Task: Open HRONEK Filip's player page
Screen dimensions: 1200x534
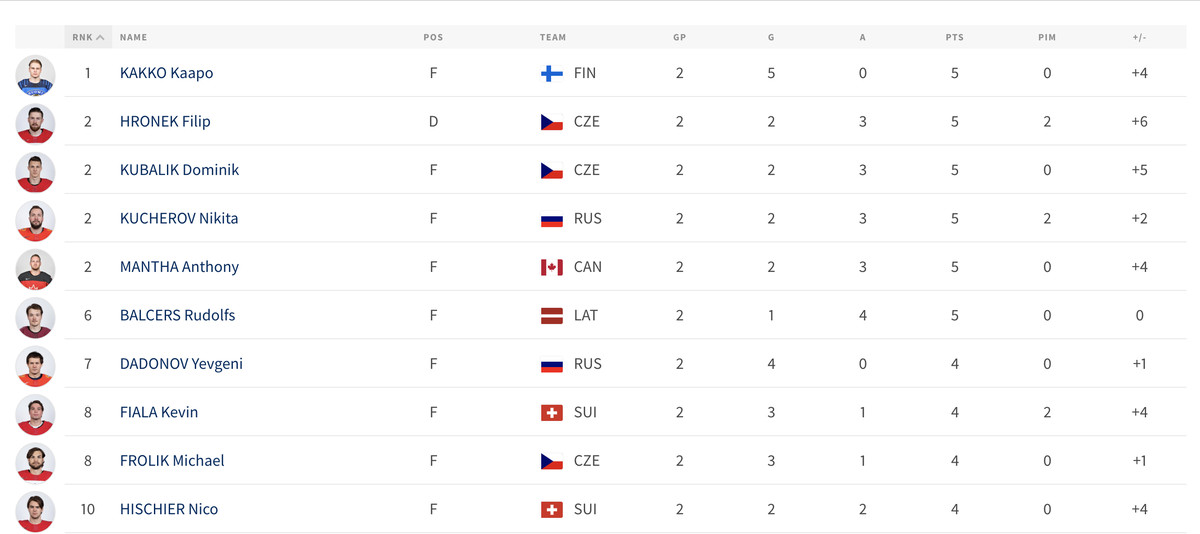Action: click(x=165, y=121)
